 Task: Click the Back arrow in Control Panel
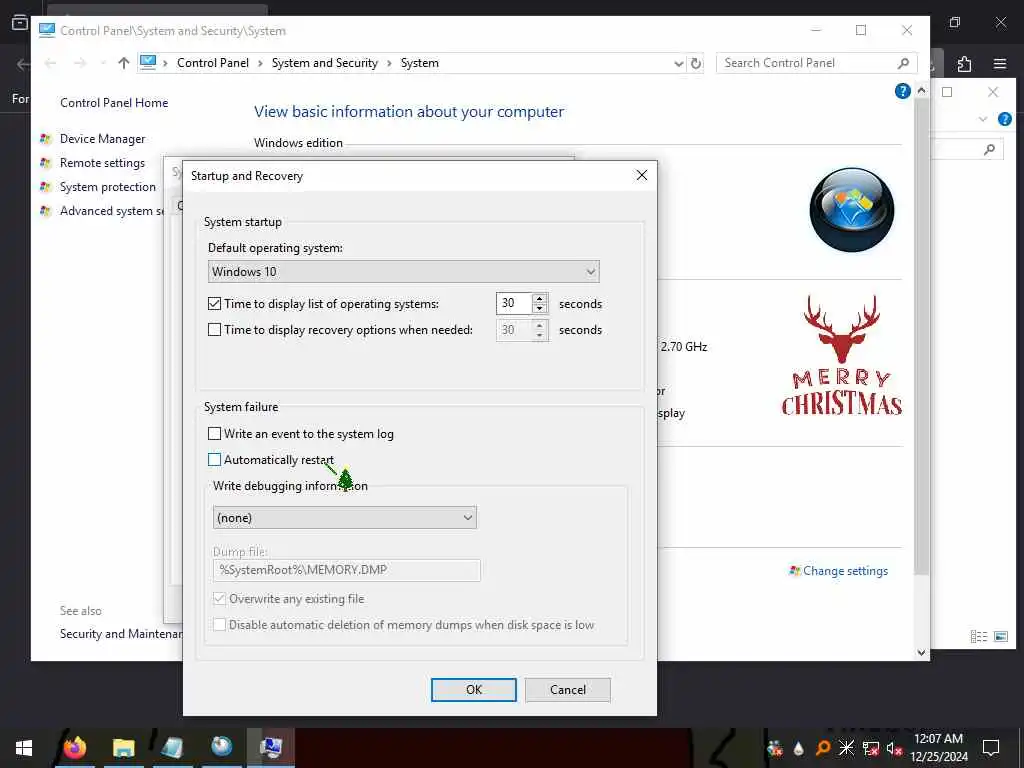pos(50,63)
